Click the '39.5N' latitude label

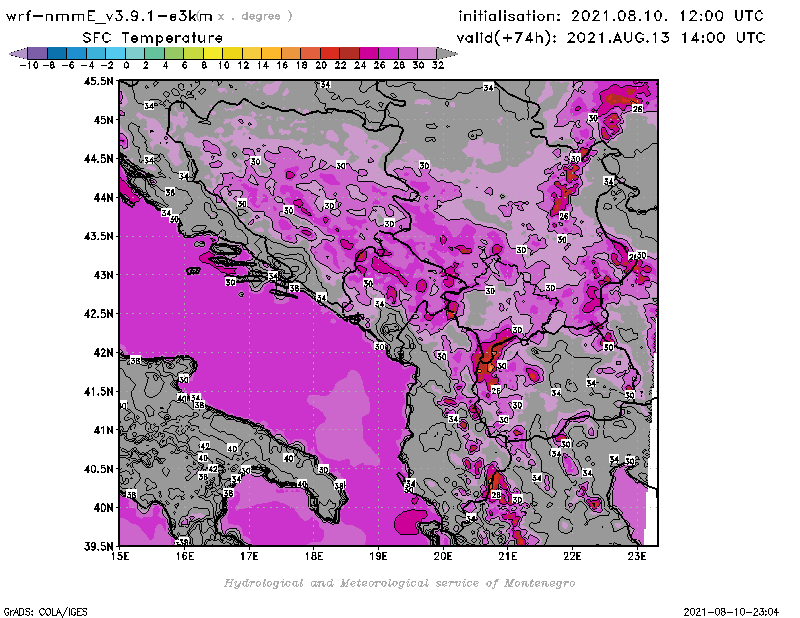[98, 547]
